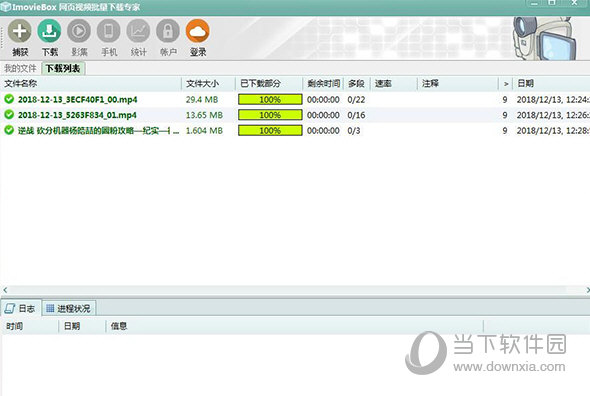Select file 2018-12-13_5263F834_01.mp4
The image size is (590, 396).
(77, 115)
